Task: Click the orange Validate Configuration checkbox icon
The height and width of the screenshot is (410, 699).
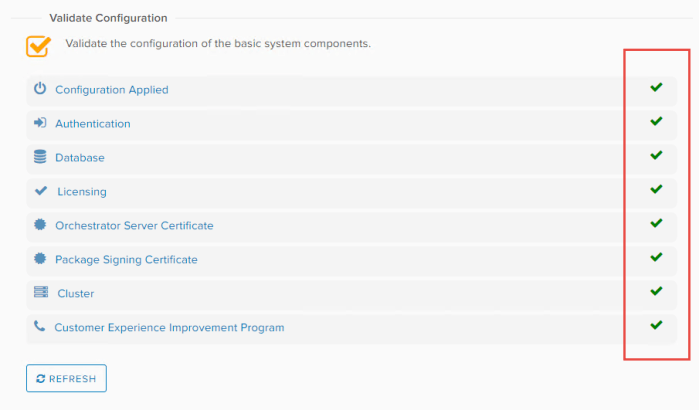Action: tap(38, 46)
